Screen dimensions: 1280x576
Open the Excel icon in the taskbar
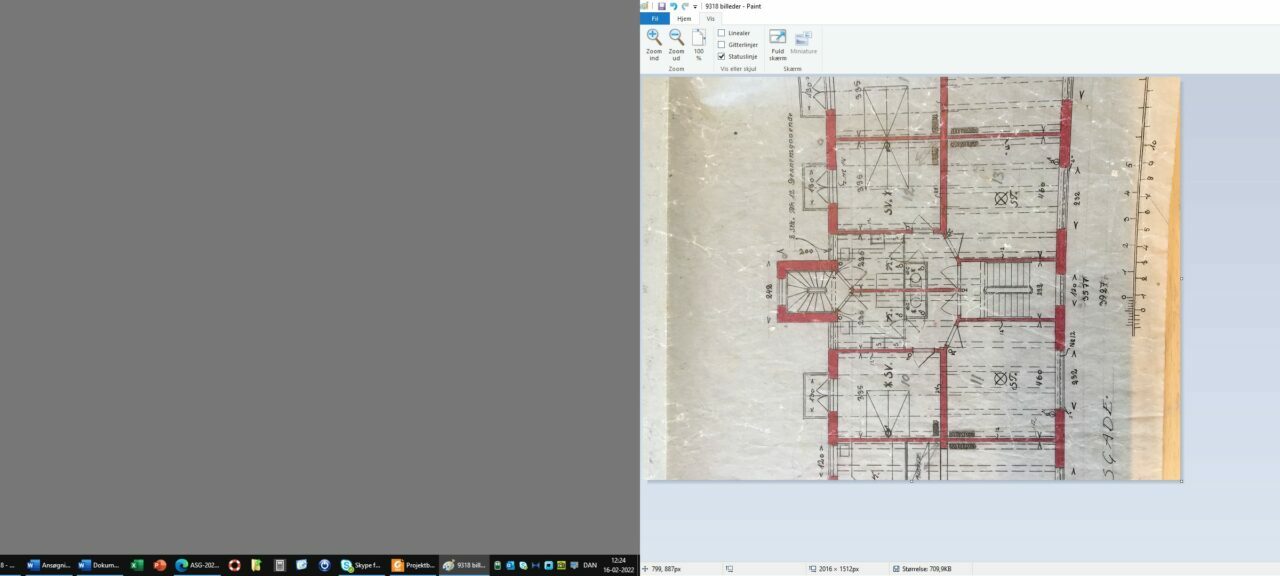(x=137, y=565)
